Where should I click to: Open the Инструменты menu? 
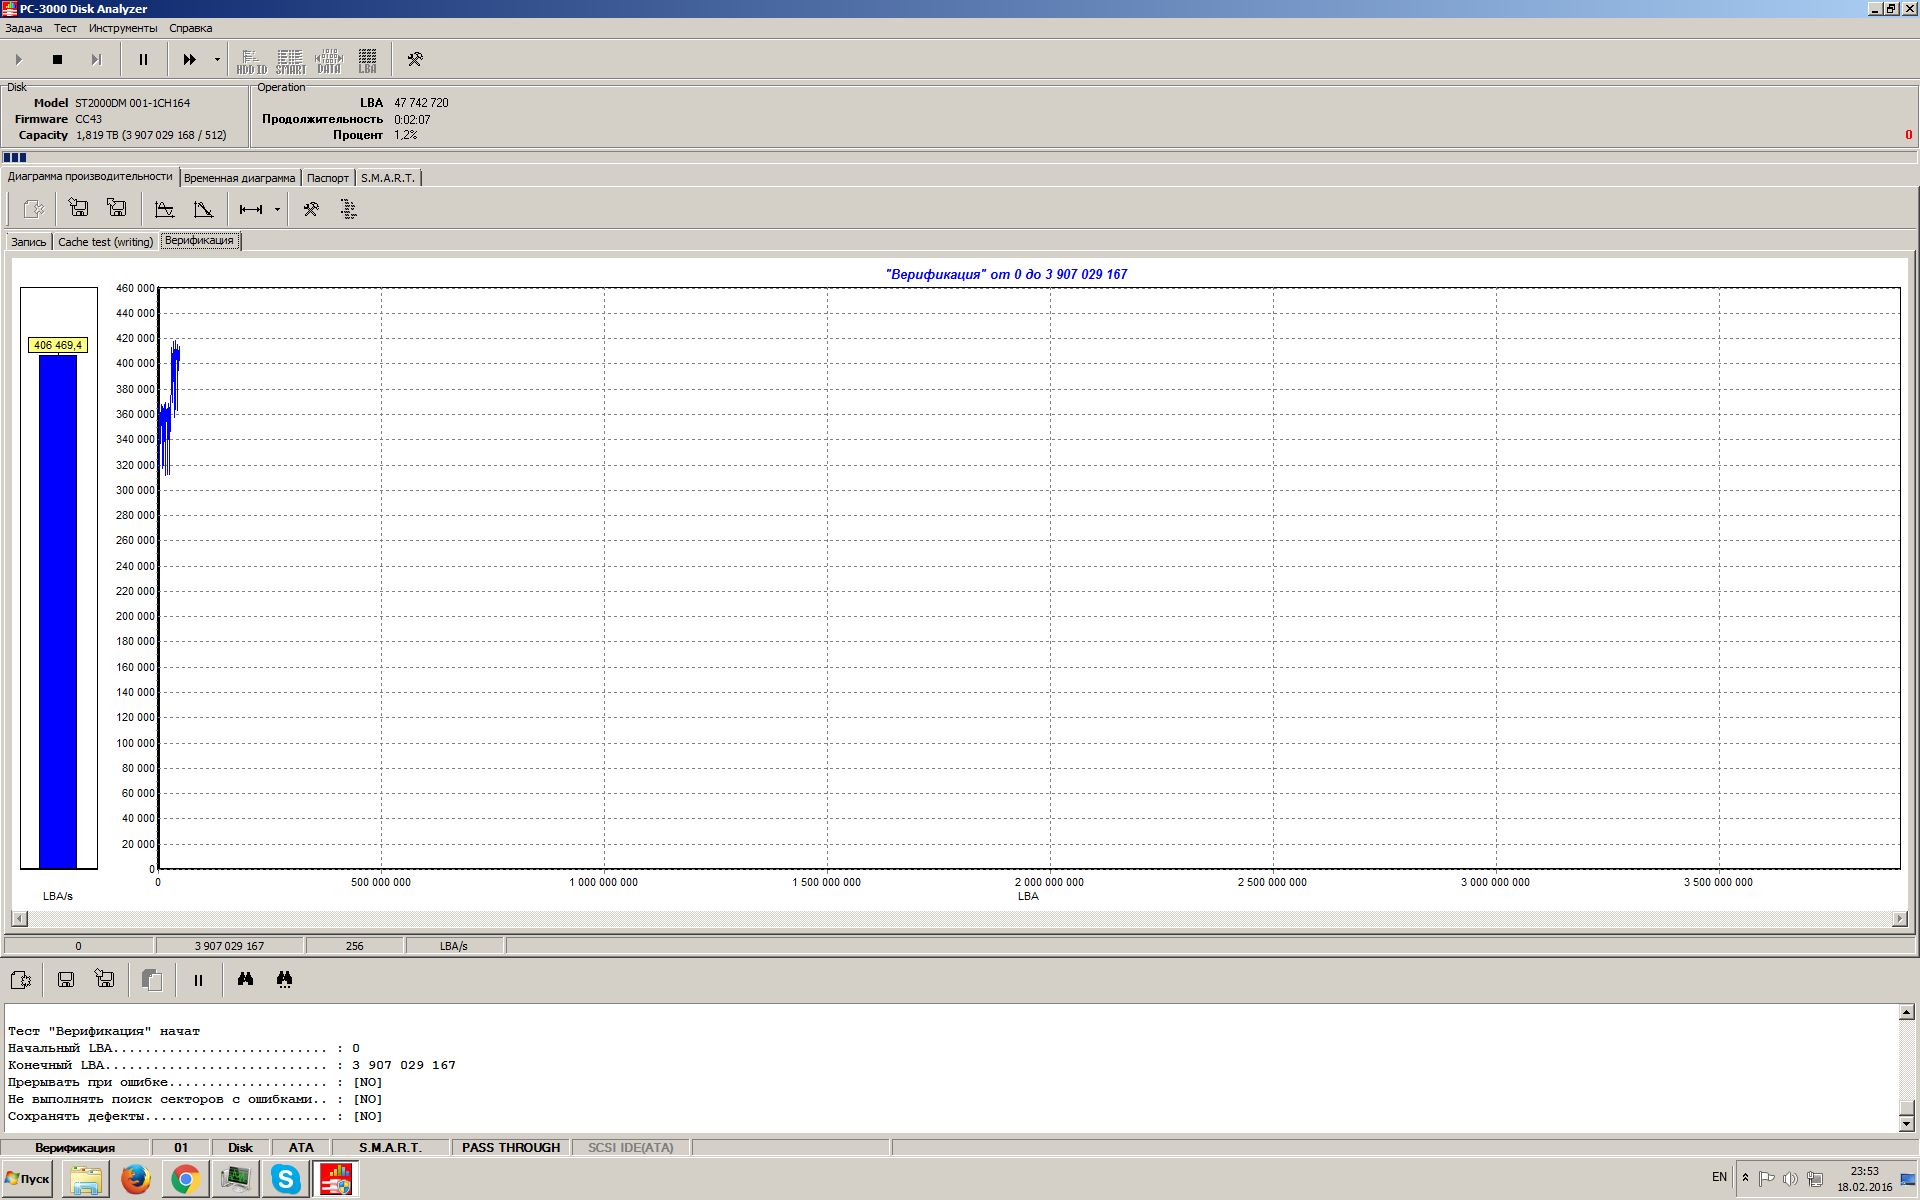click(x=122, y=28)
